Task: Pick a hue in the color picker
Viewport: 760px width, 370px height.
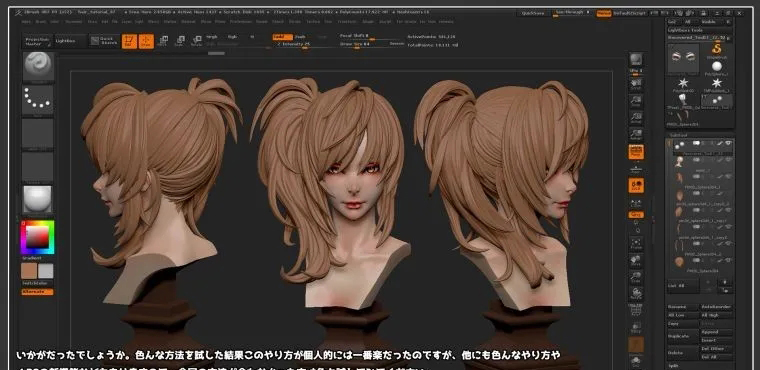Action: tap(37, 237)
